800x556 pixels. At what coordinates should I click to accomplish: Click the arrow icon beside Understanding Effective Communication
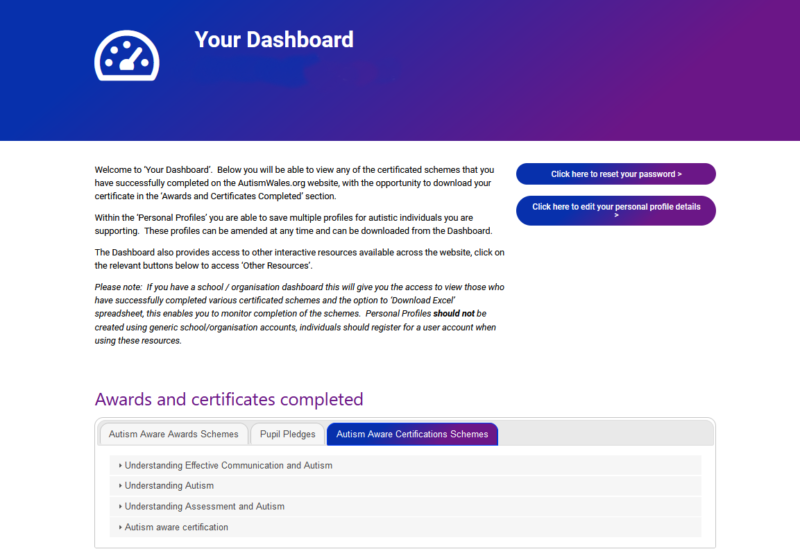pyautogui.click(x=120, y=466)
